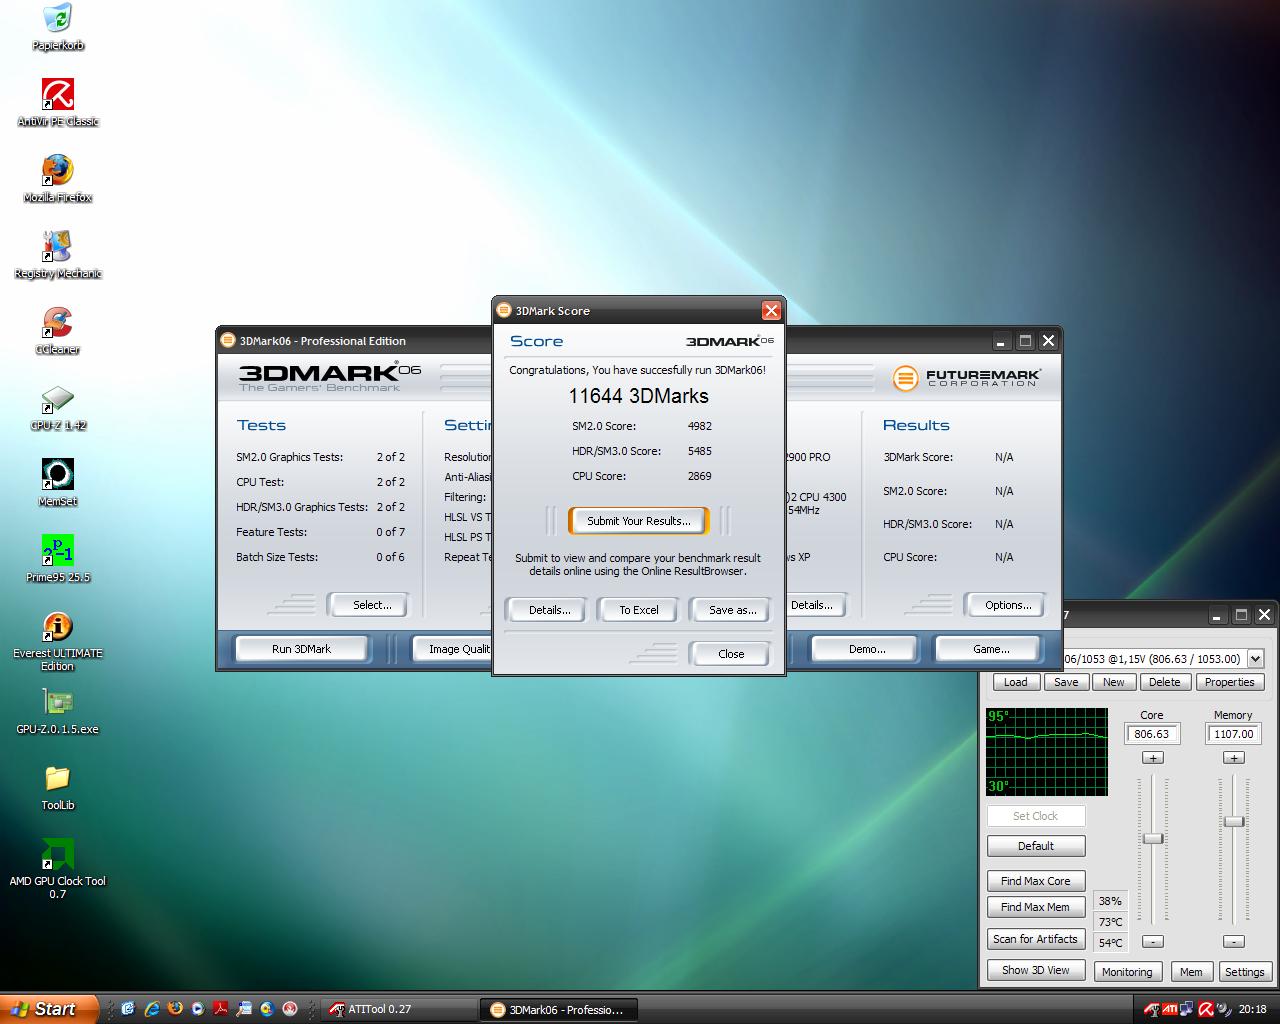This screenshot has width=1280, height=1024.
Task: Decrease Core clock with minus button
Action: 1153,942
